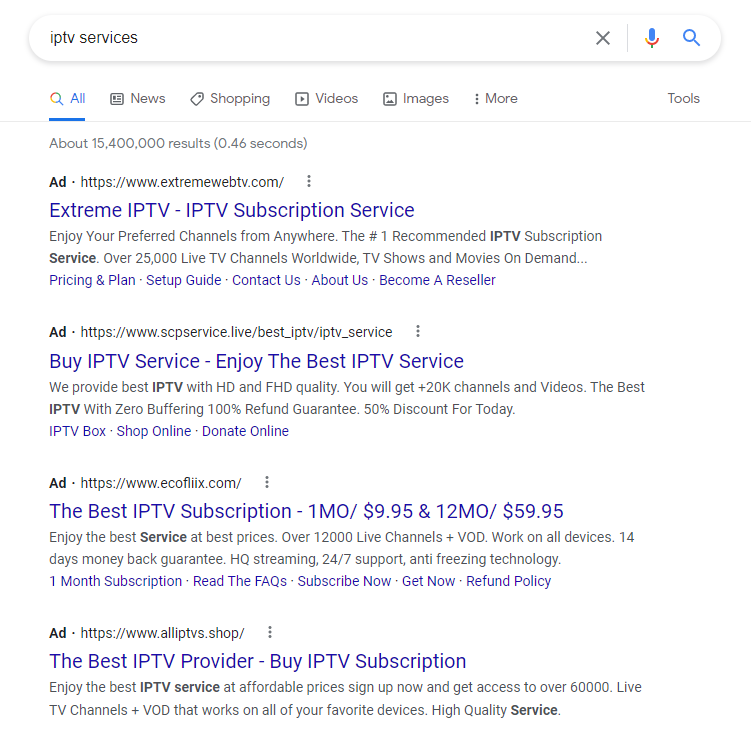The height and width of the screenshot is (741, 751).
Task: Open the Tools filter options
Action: (683, 99)
